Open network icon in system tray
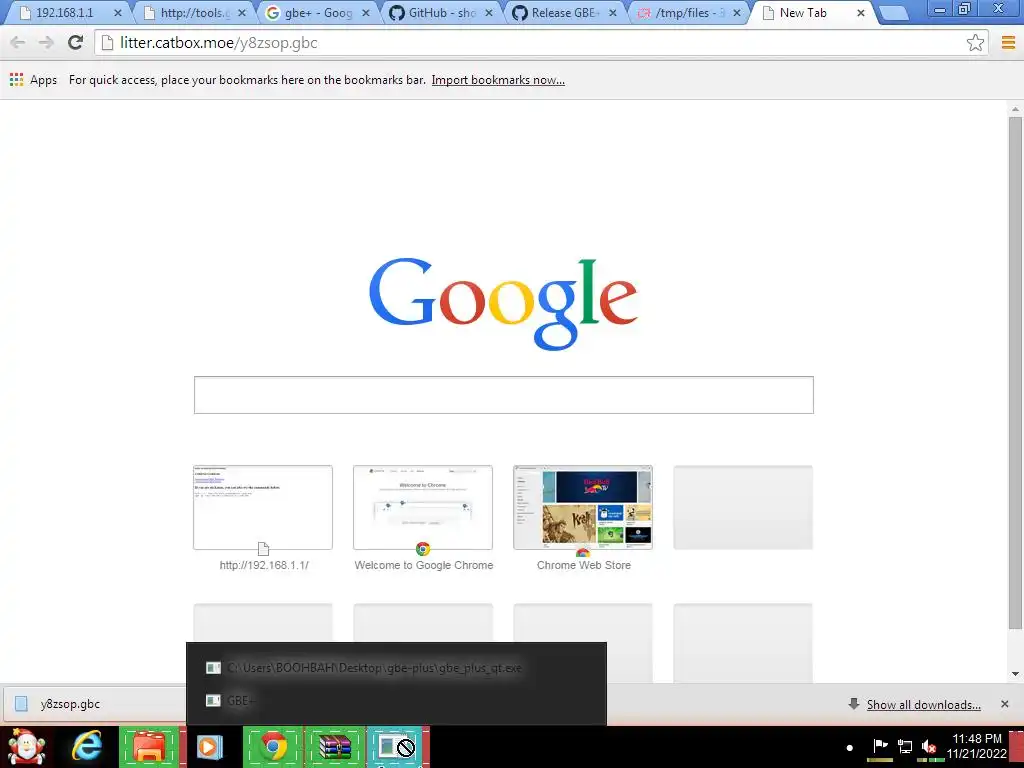The height and width of the screenshot is (768, 1024). pos(904,746)
